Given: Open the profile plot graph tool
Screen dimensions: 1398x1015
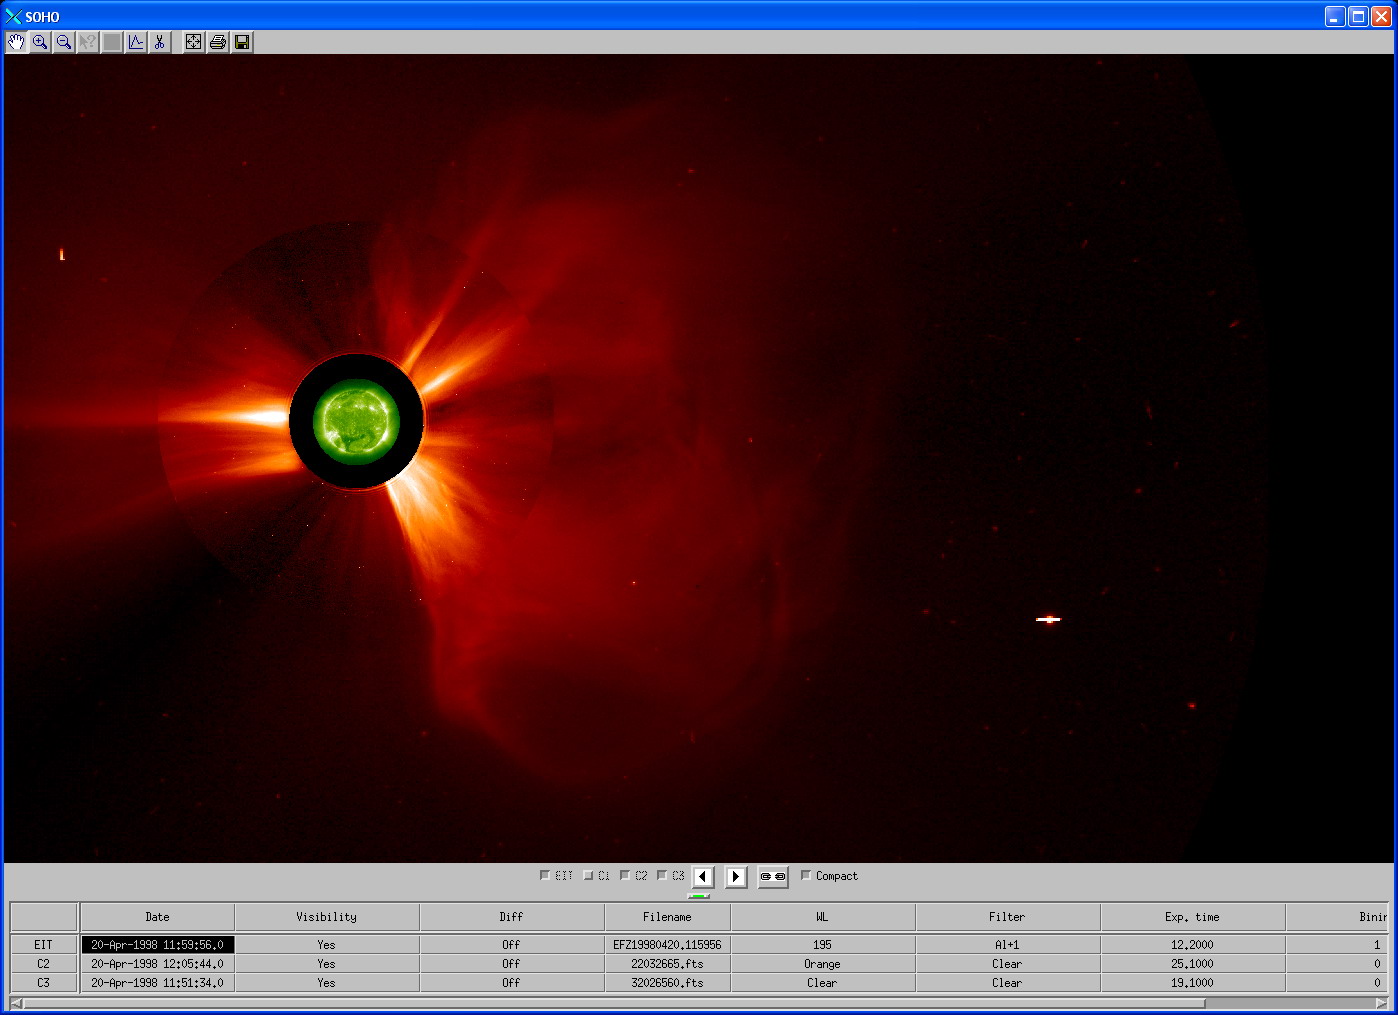Looking at the screenshot, I should pos(136,42).
